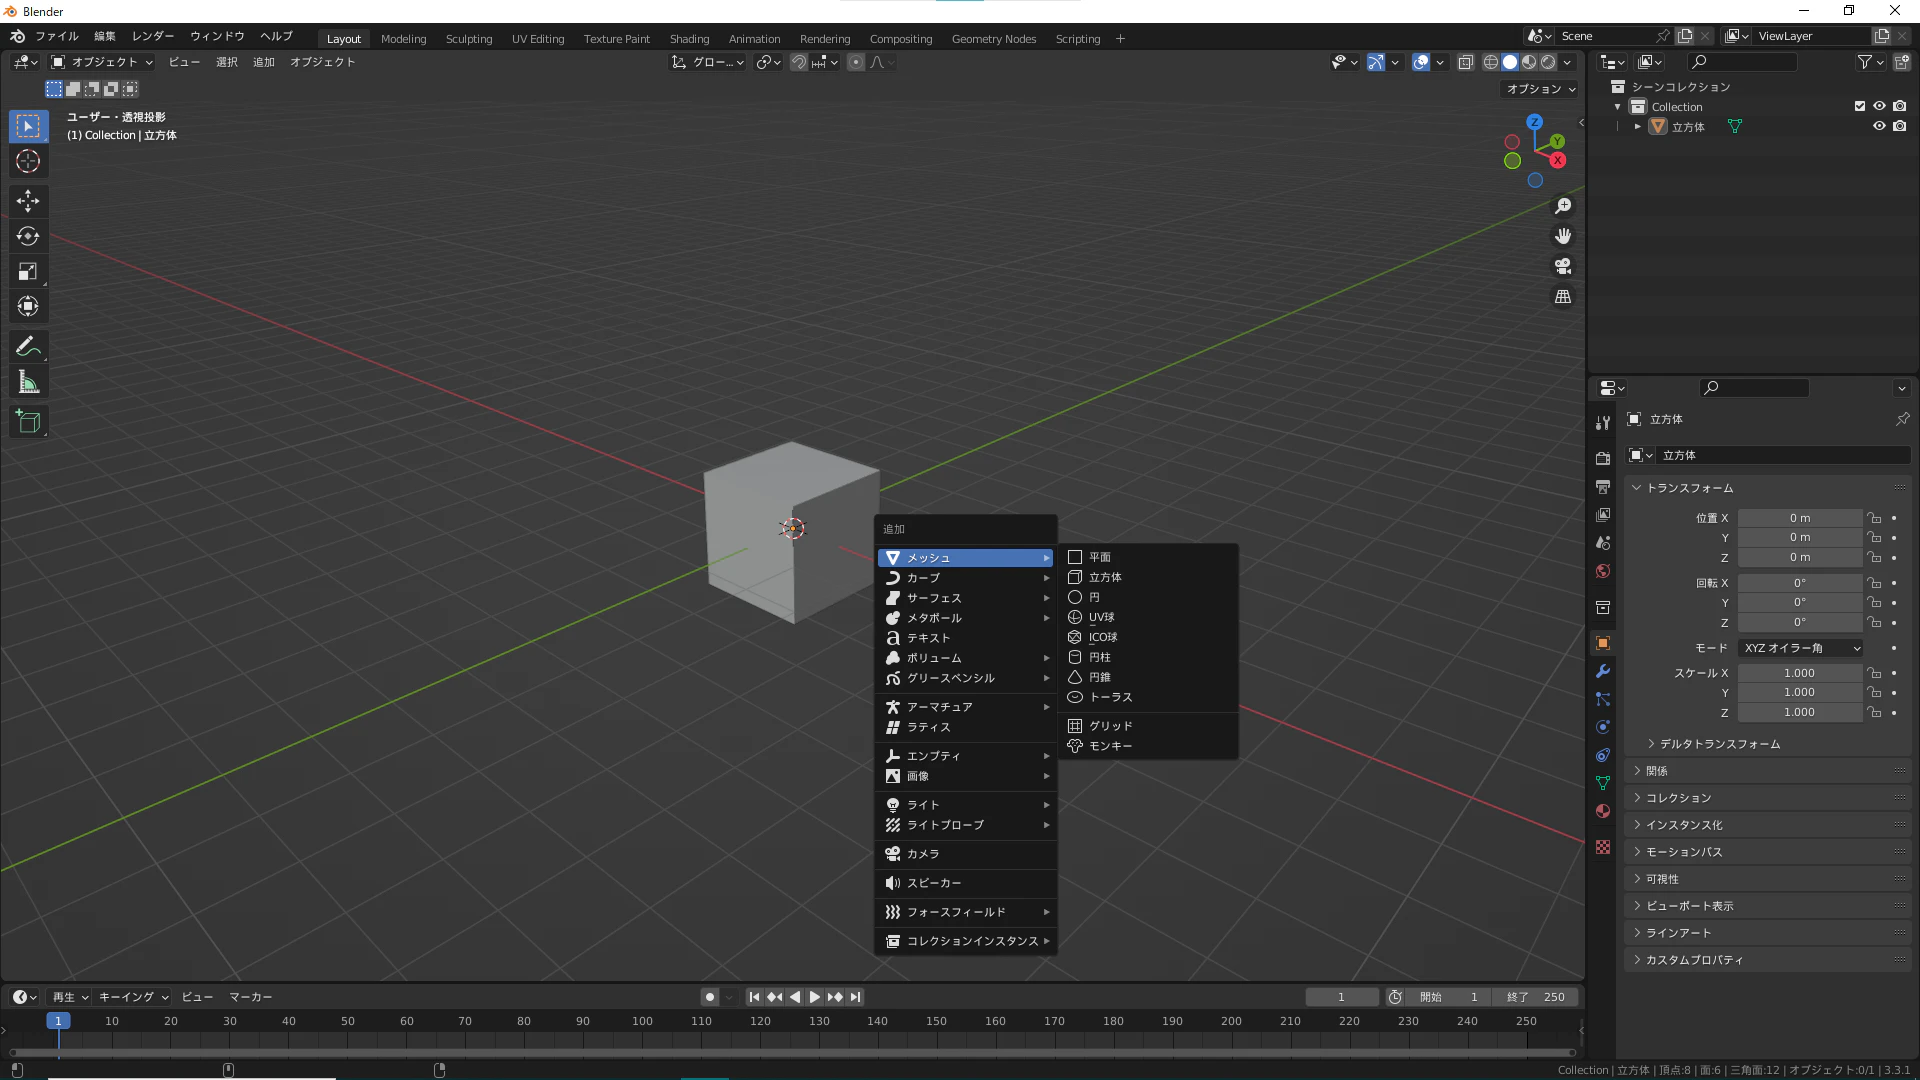Open the Physics properties tab
This screenshot has width=1920, height=1080.
1603,727
